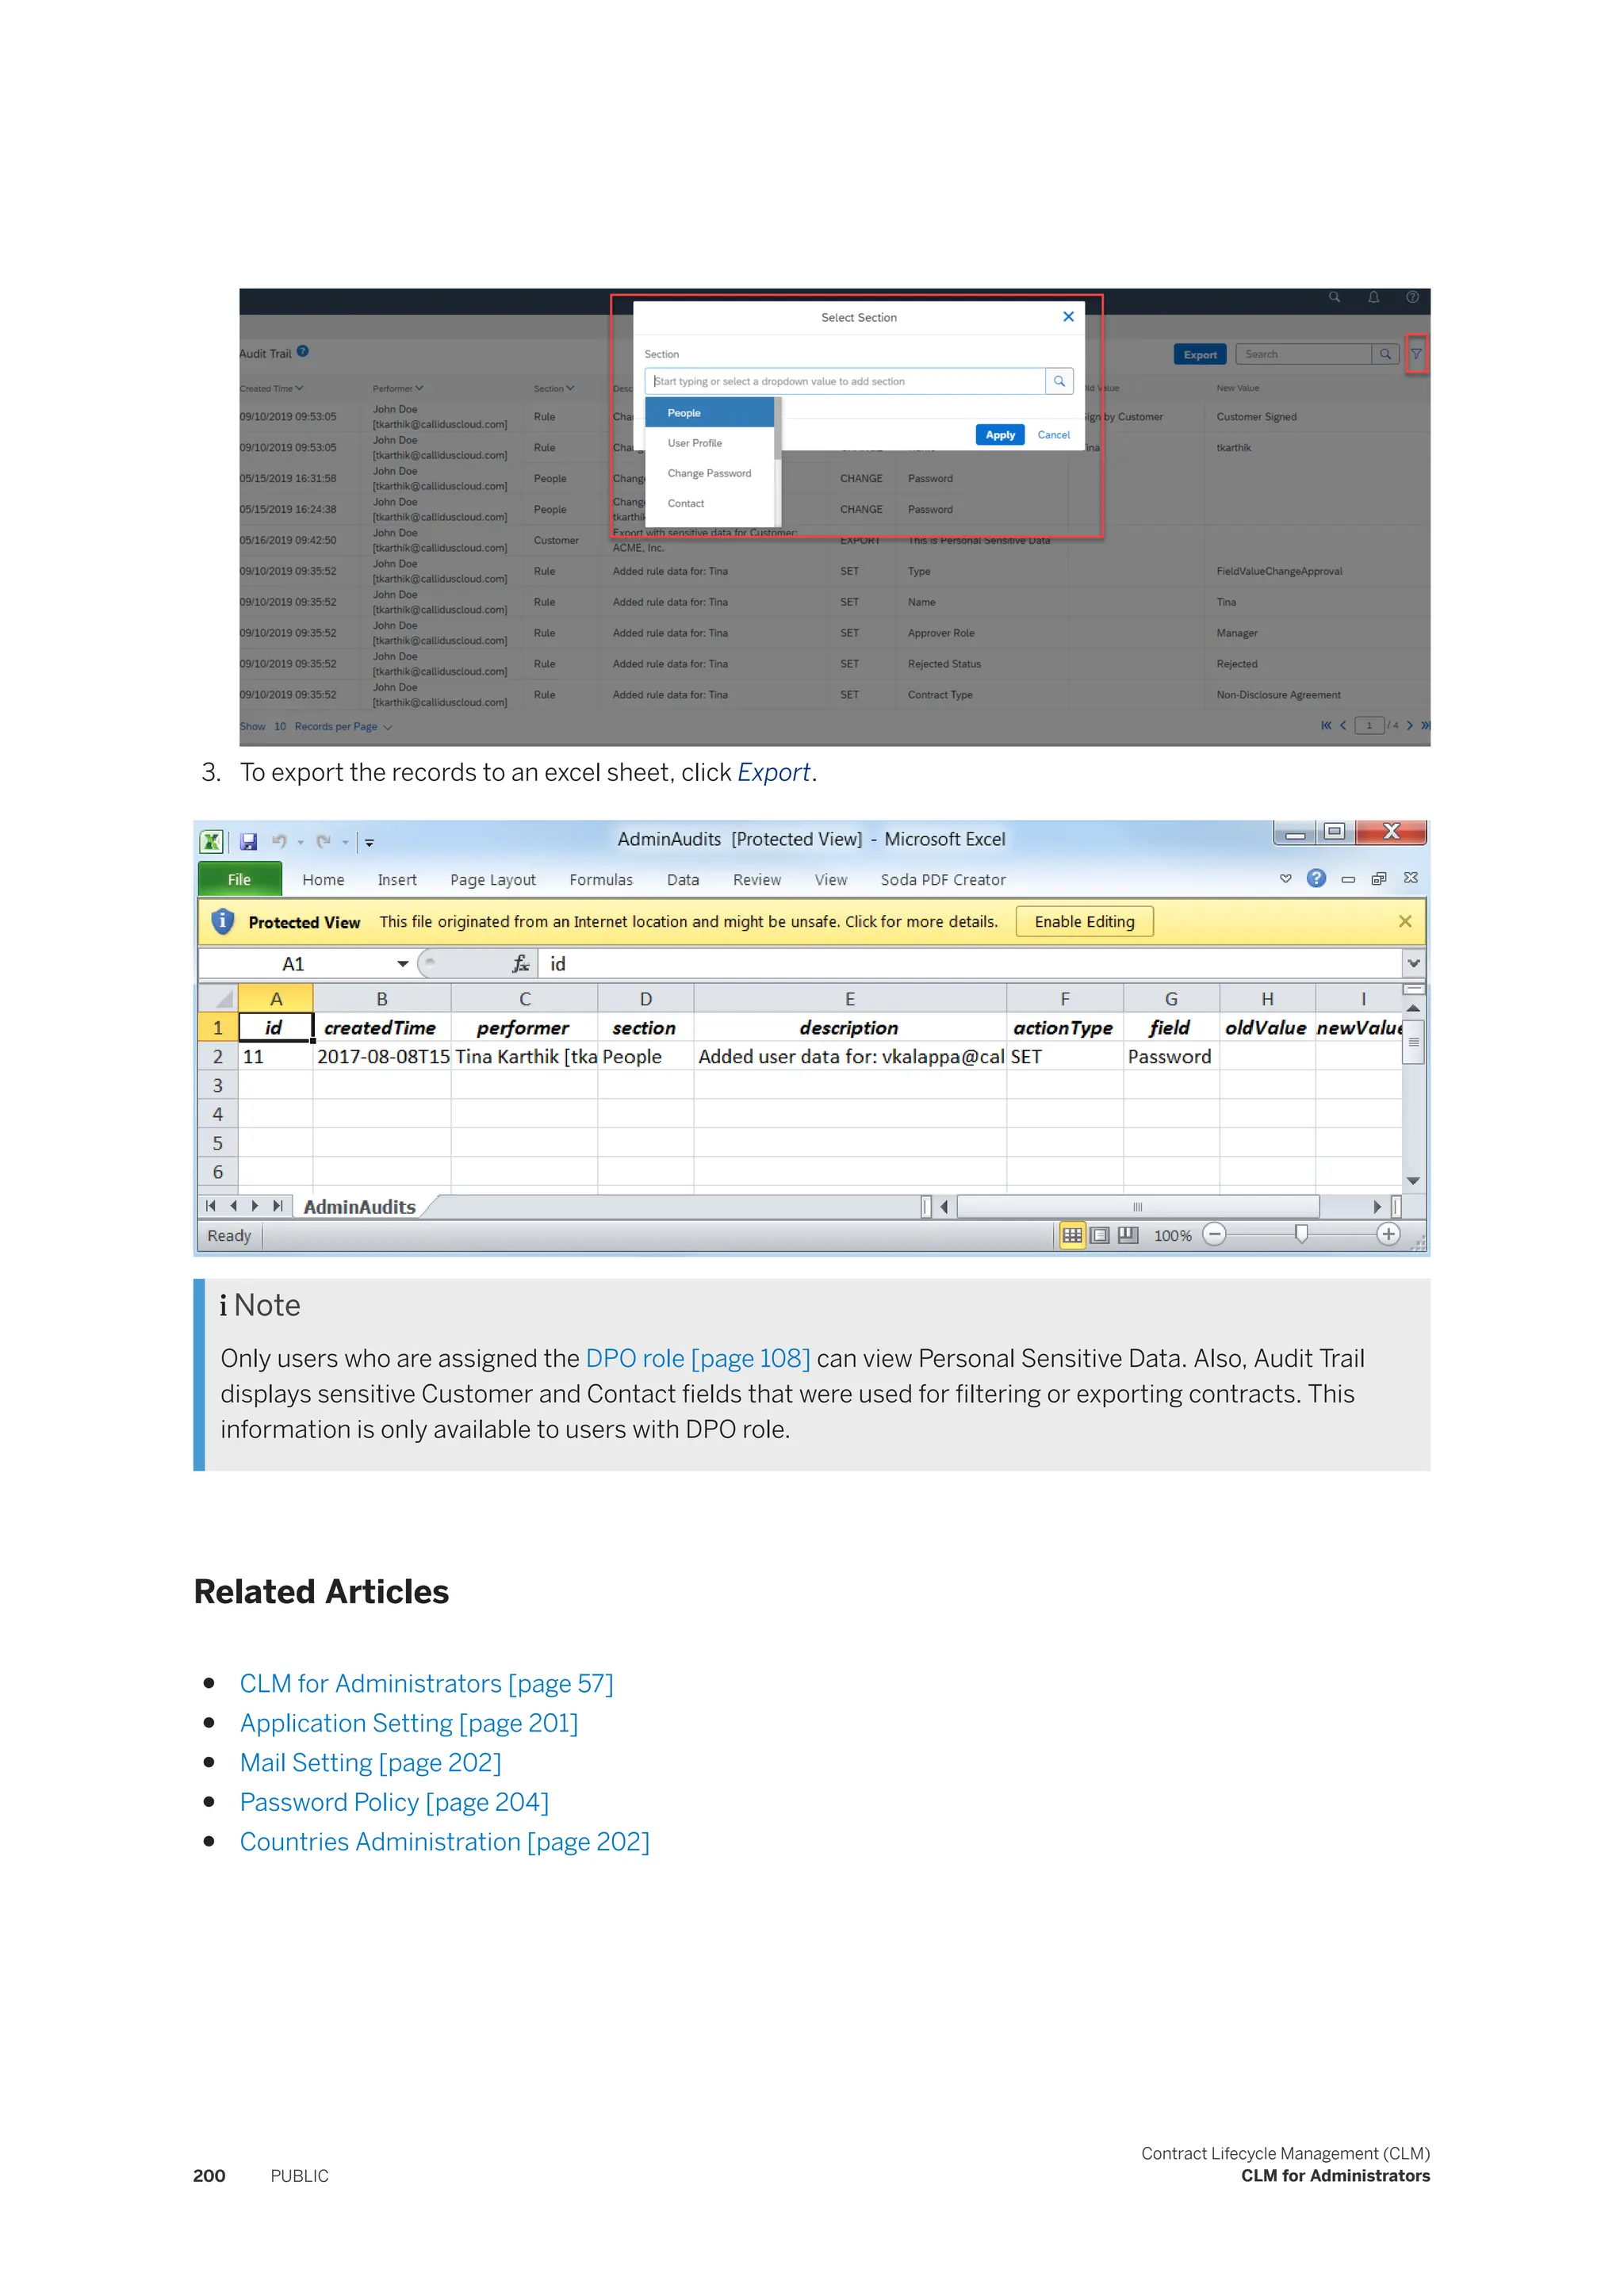1624x2296 pixels.
Task: Go to last sheet navigation arrow
Action: (277, 1206)
